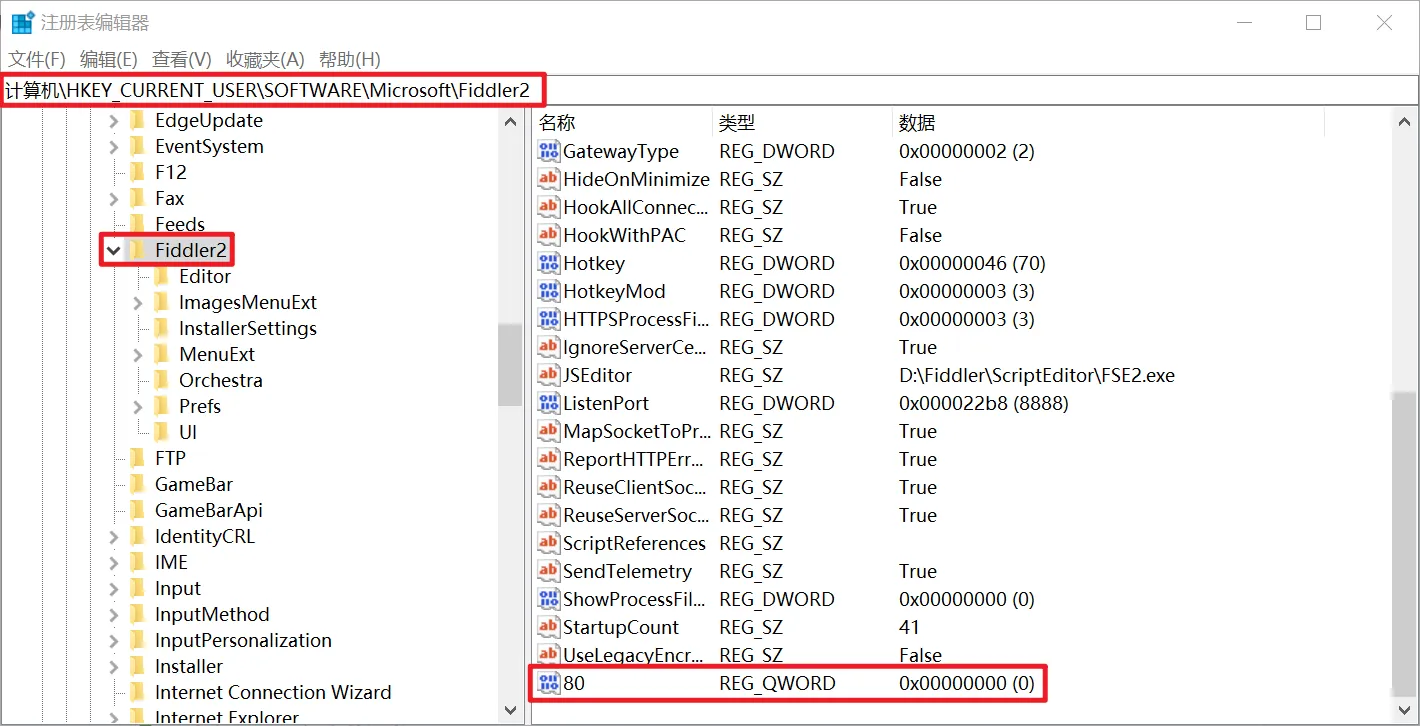The width and height of the screenshot is (1420, 726).
Task: Click the tree pane scroll-down arrow
Action: pyautogui.click(x=511, y=710)
